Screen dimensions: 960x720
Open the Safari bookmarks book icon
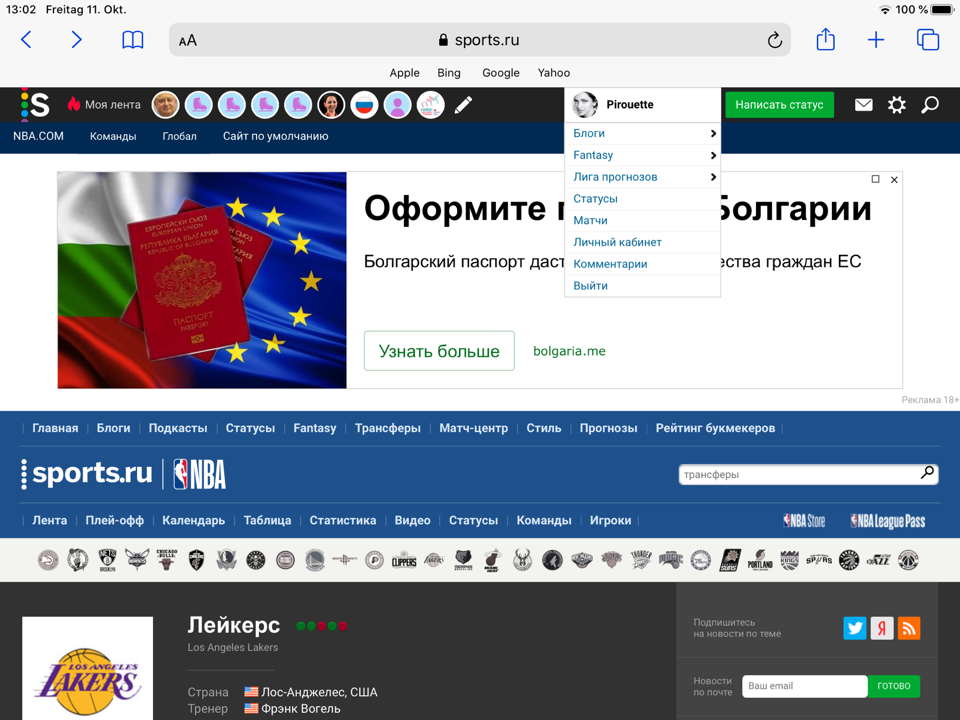pos(132,40)
